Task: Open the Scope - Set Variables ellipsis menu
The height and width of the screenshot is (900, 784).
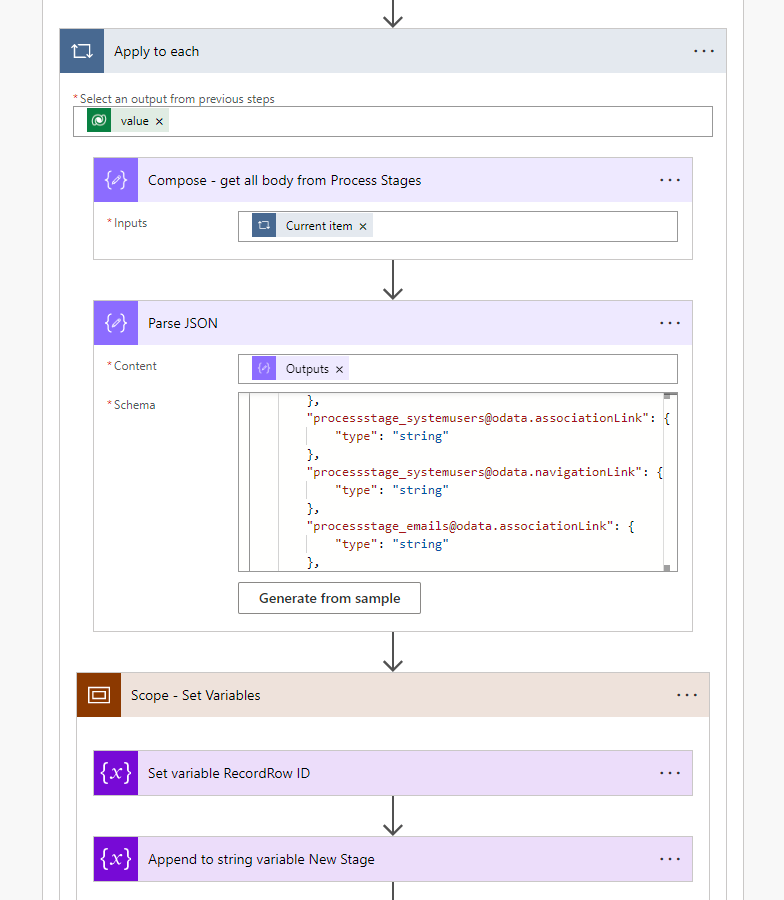Action: 687,695
